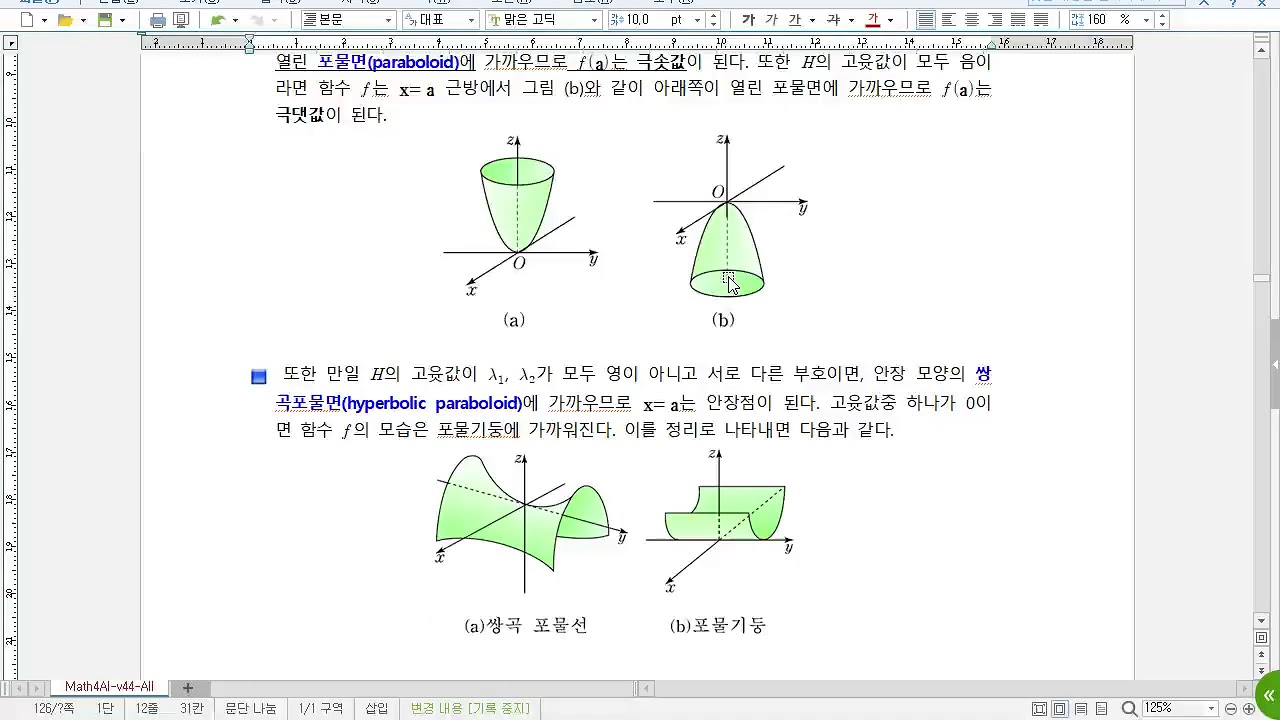Select the Math4AI-v44-All document tab
The image size is (1280, 720).
click(109, 687)
